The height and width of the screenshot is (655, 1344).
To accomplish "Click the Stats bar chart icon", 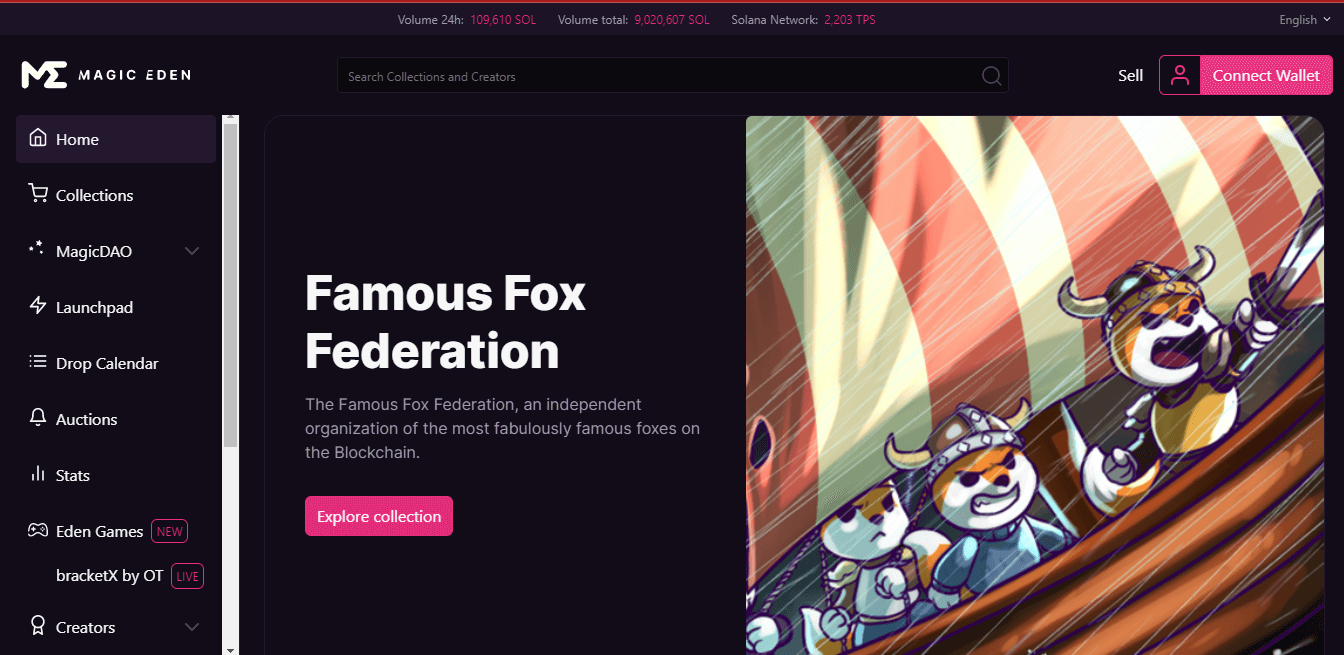I will 38,474.
